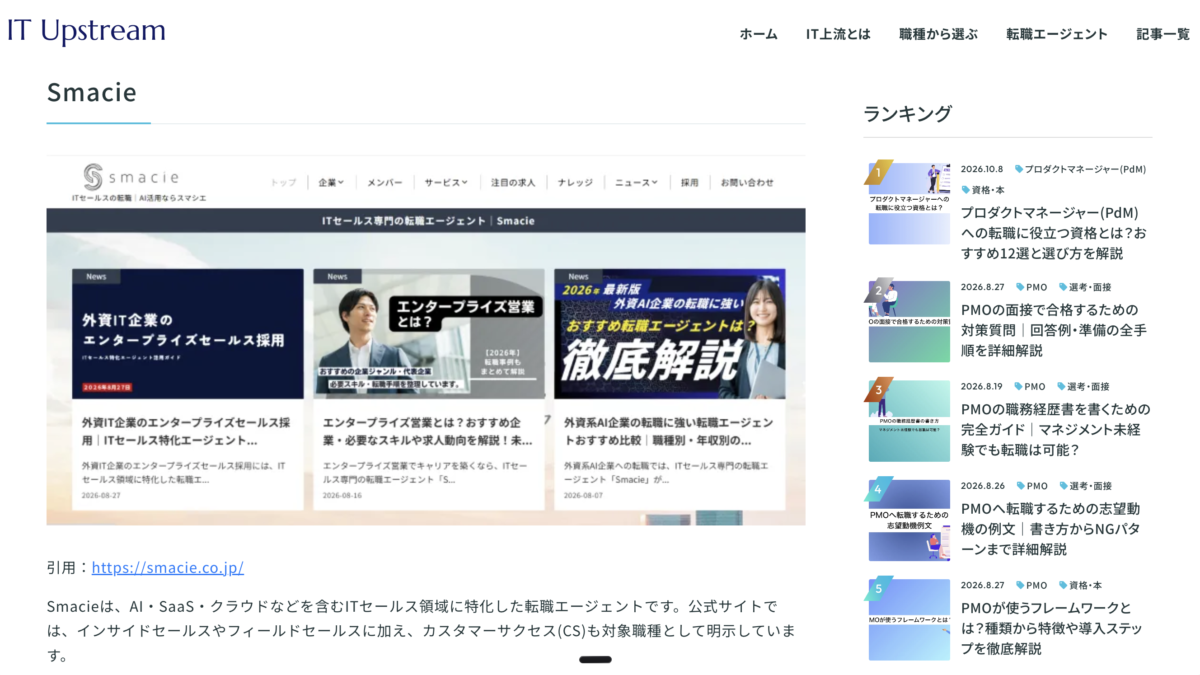Click the 選考・面接 tag on the 2026.8.26 article
This screenshot has width=1200, height=675.
pos(1084,486)
